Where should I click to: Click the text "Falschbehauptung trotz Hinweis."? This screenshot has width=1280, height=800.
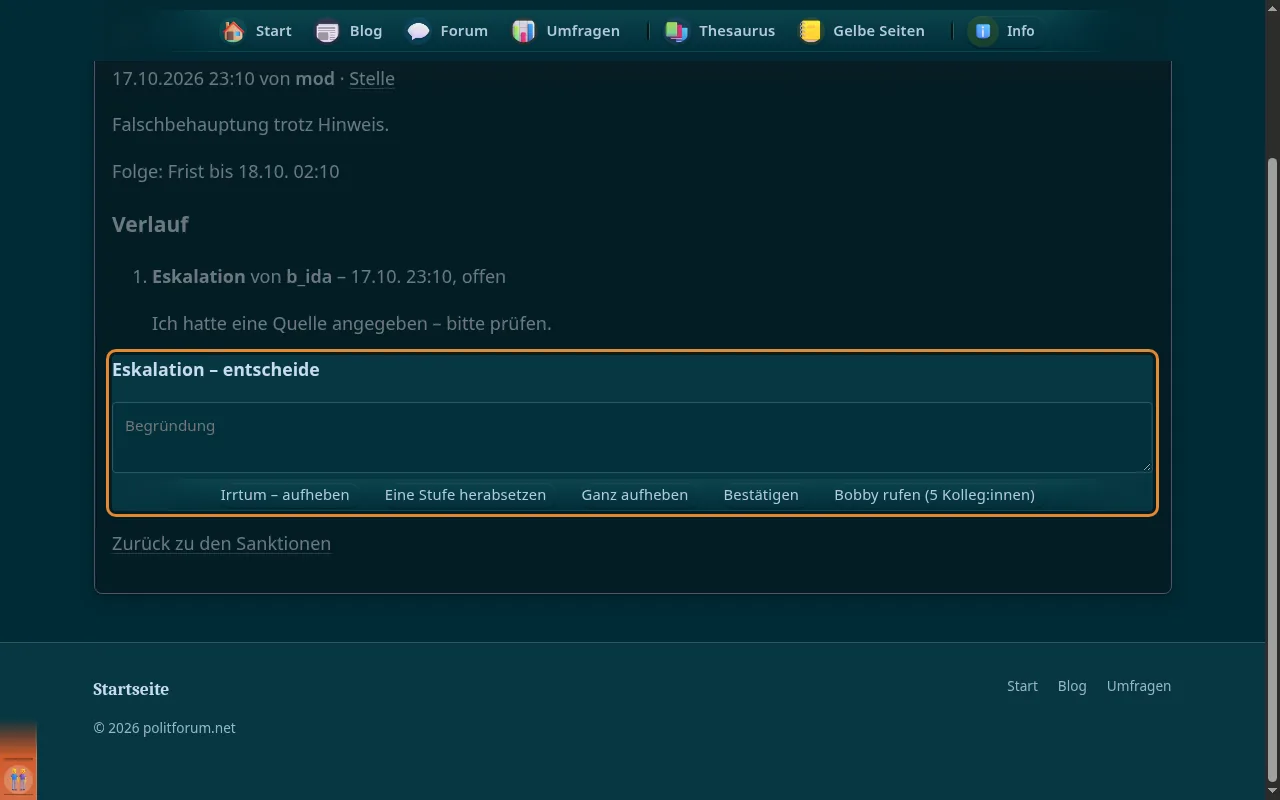(250, 125)
